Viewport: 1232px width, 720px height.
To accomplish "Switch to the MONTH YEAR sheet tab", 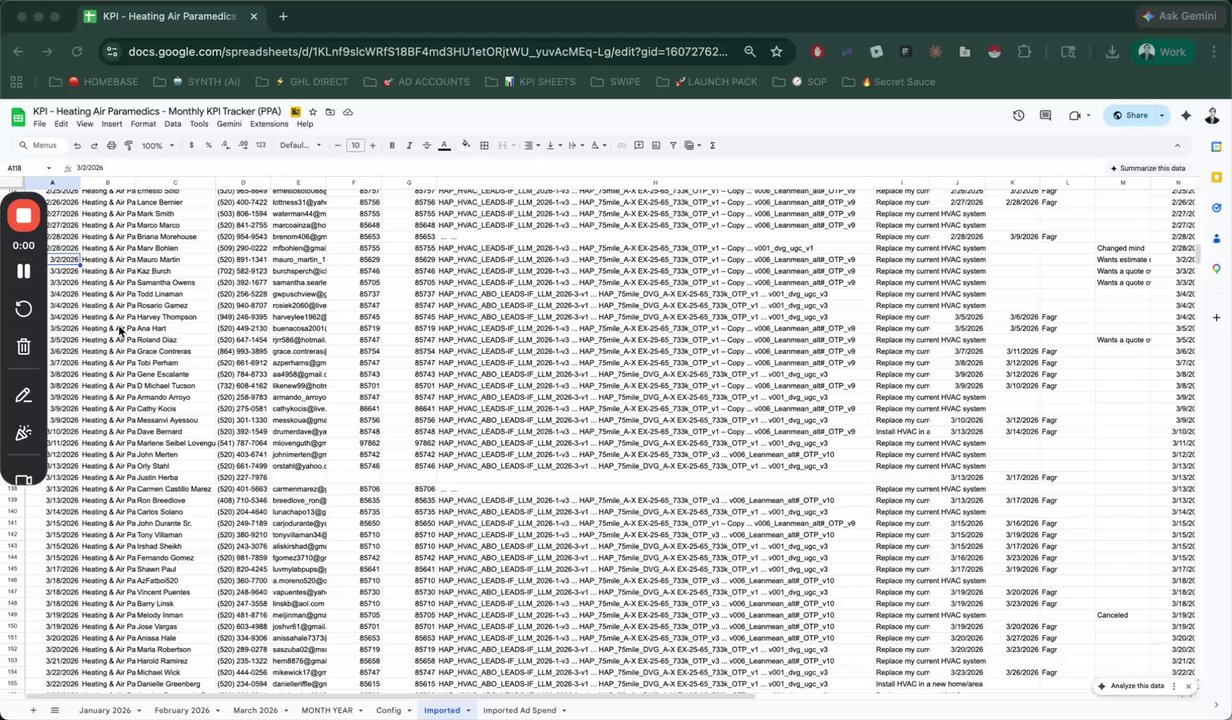I will tap(327, 710).
